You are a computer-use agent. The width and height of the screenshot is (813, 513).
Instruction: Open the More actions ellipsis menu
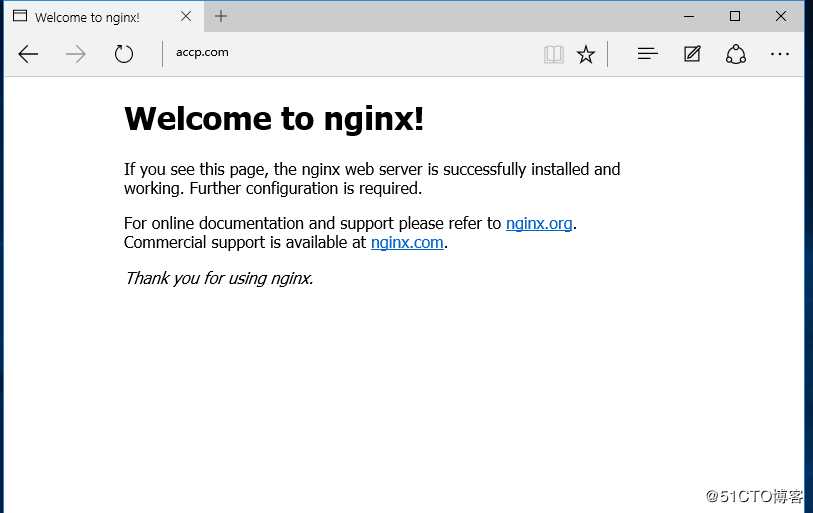click(780, 54)
